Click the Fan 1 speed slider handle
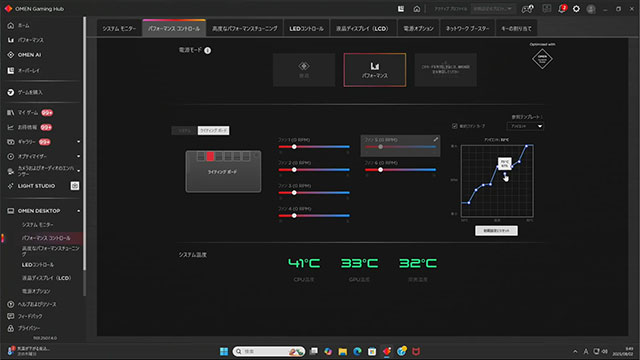The width and height of the screenshot is (640, 360). [294, 147]
